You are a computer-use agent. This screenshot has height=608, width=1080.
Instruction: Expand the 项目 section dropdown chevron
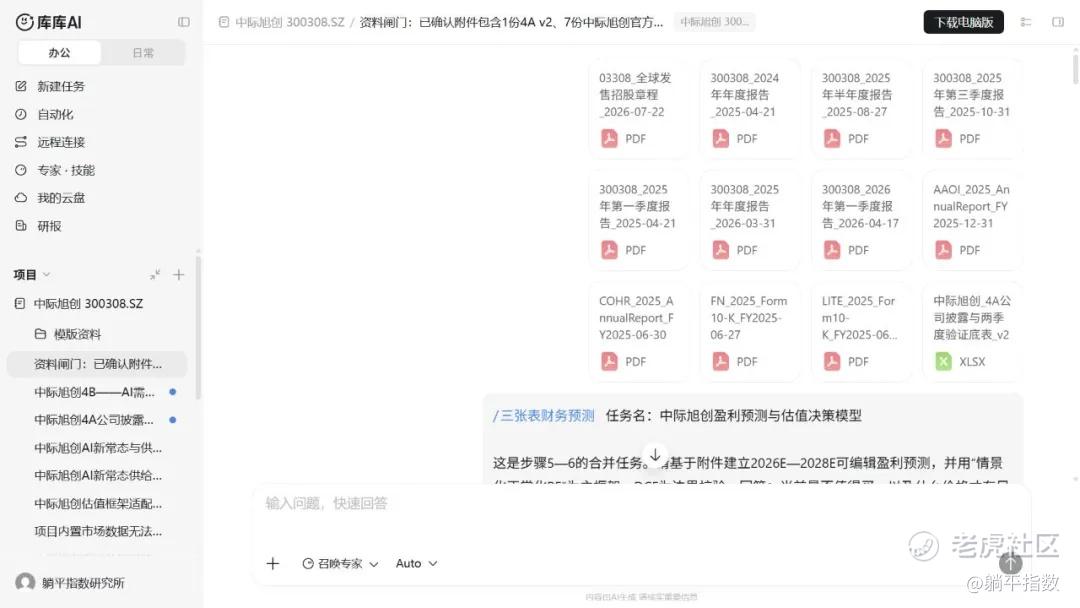tap(46, 274)
